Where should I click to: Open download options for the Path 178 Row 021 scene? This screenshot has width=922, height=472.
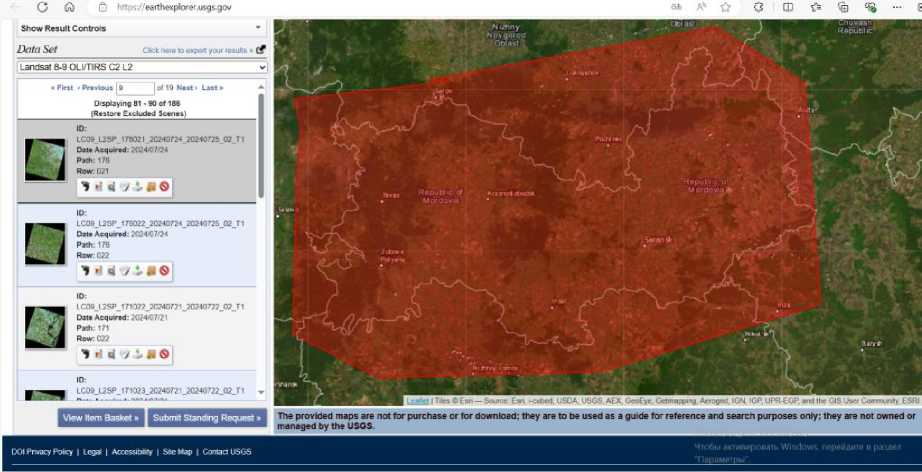(x=138, y=187)
